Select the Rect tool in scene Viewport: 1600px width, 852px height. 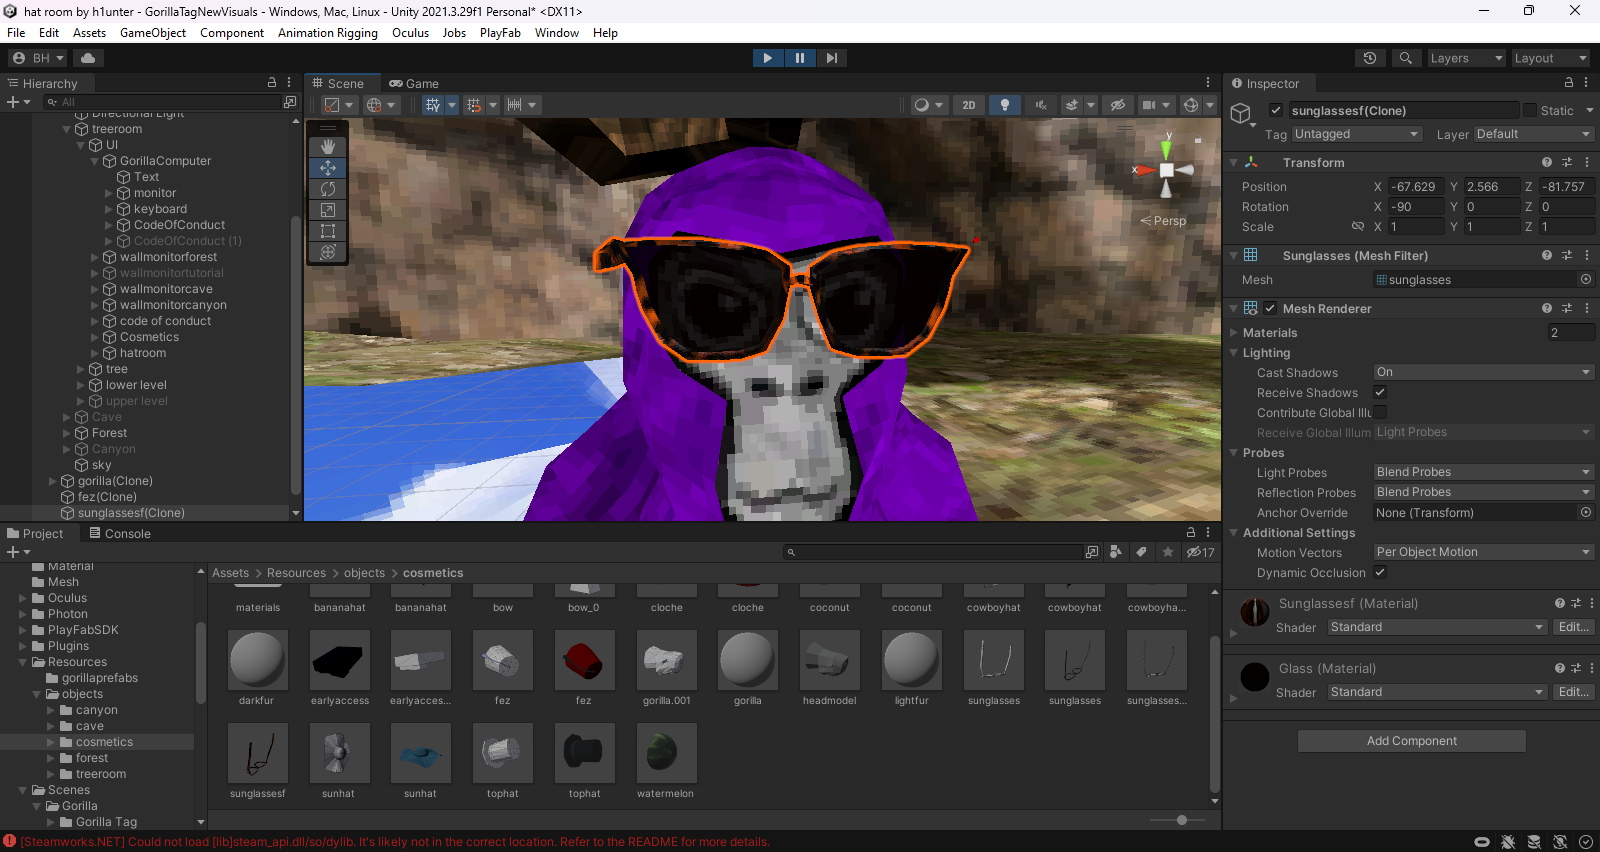[x=328, y=231]
